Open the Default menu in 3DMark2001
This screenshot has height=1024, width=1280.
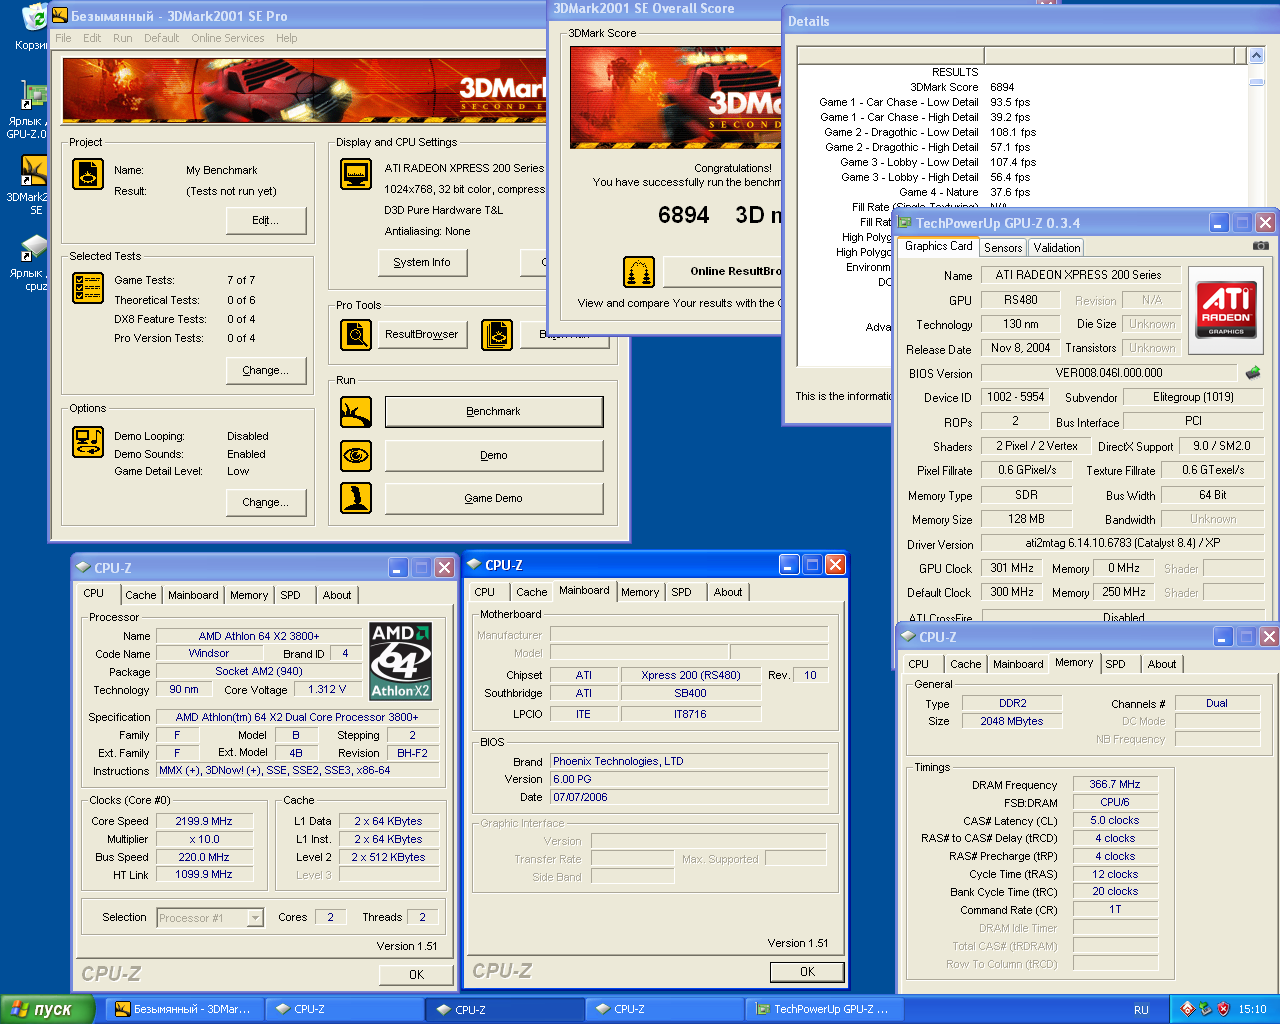point(161,38)
